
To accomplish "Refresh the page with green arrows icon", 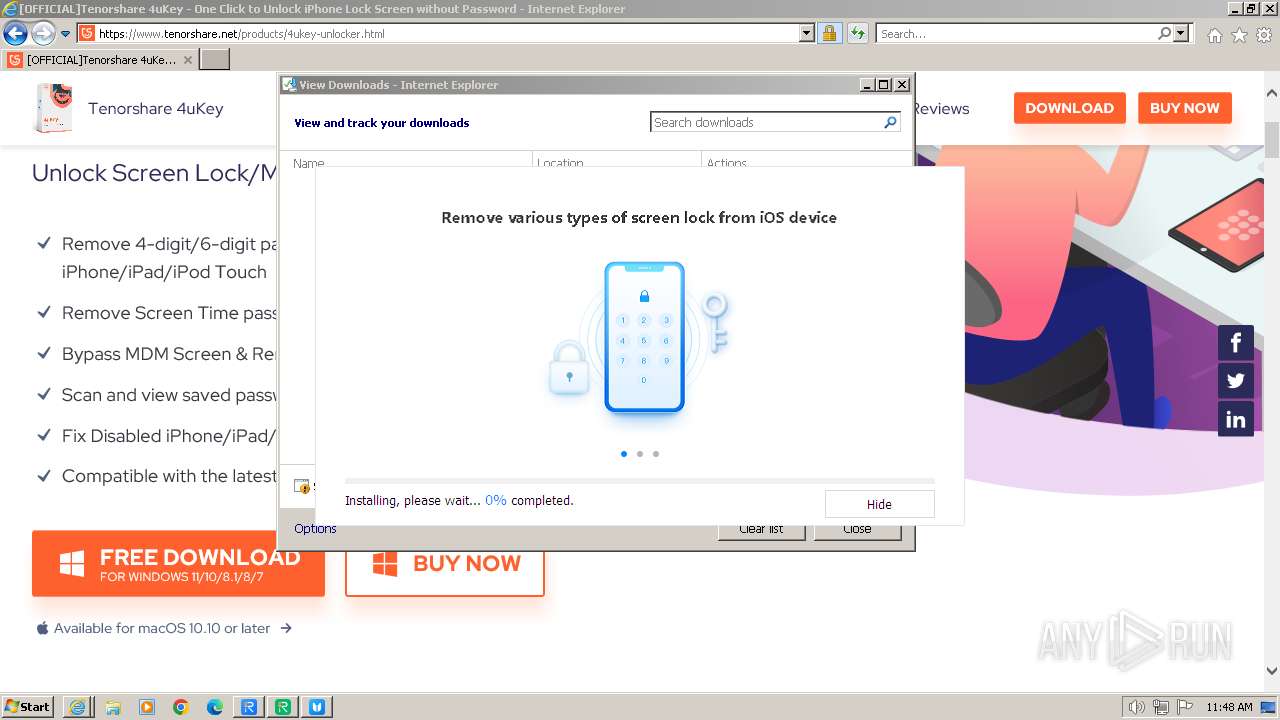I will point(857,33).
